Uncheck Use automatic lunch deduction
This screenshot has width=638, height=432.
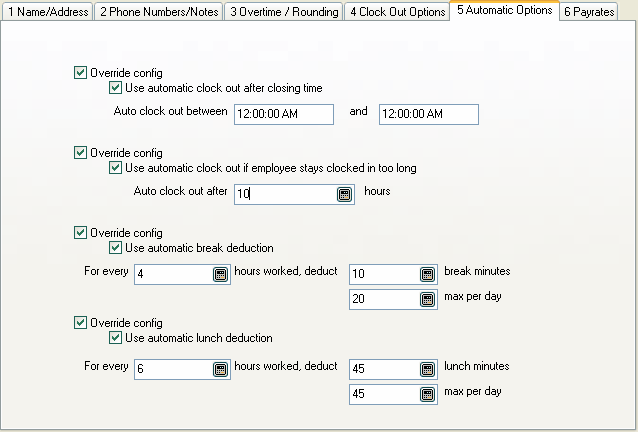[x=115, y=338]
